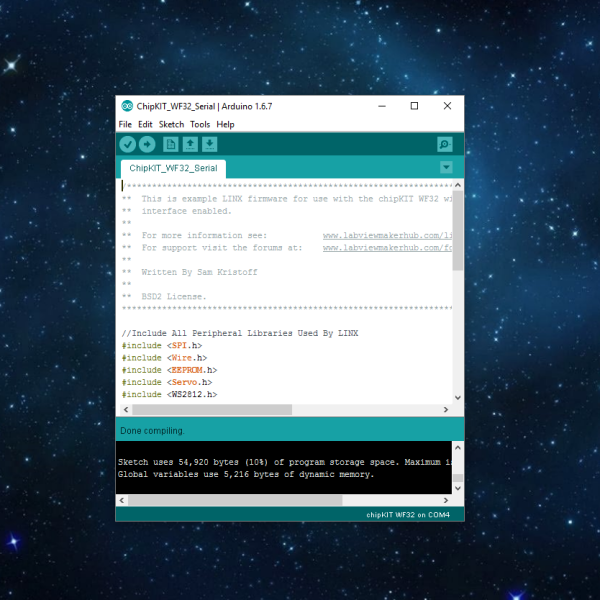Screen dimensions: 600x600
Task: Open the Sketch menu
Action: 171,124
